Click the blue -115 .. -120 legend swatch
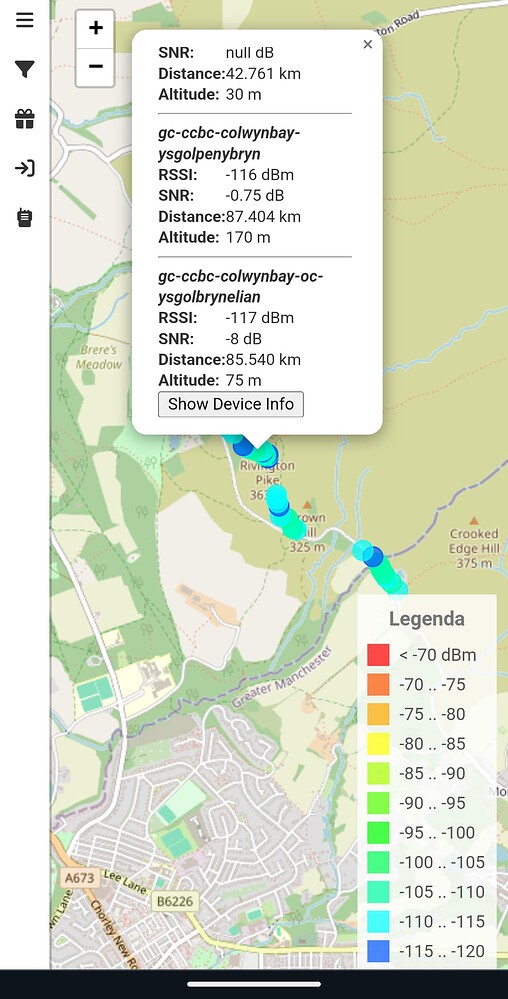508x999 pixels. [378, 951]
